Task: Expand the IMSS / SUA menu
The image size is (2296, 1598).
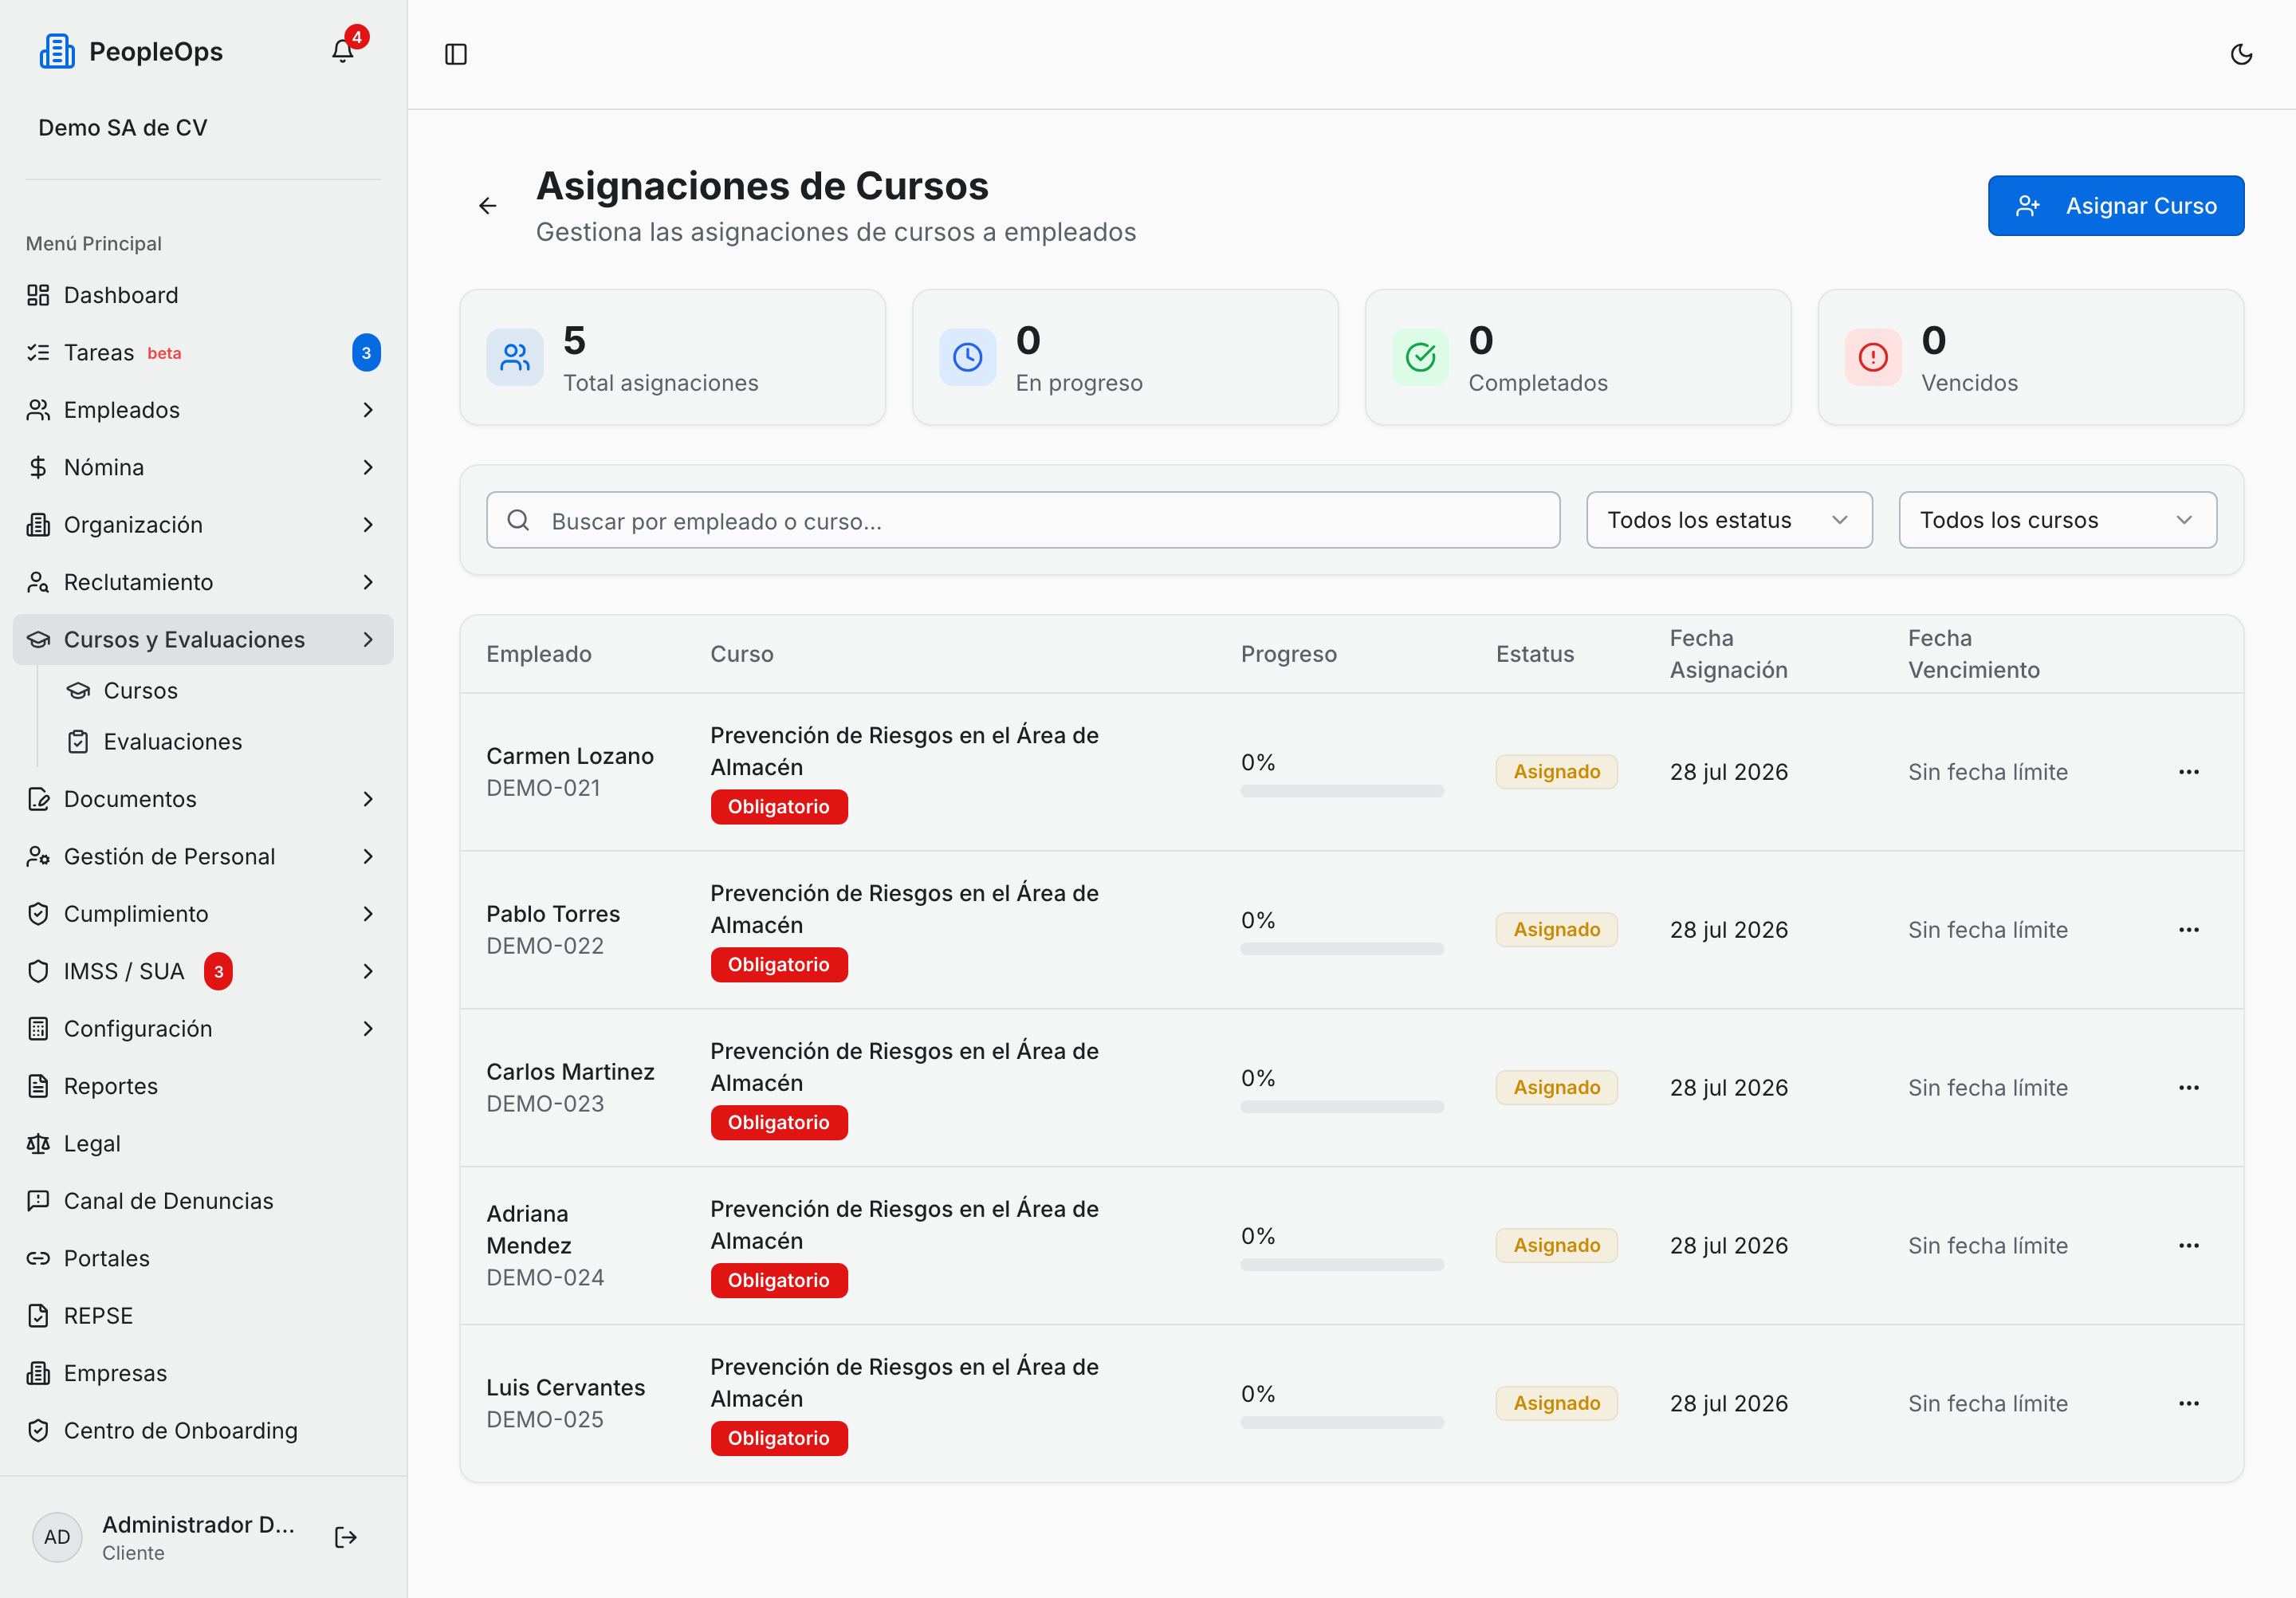Action: tap(203, 972)
